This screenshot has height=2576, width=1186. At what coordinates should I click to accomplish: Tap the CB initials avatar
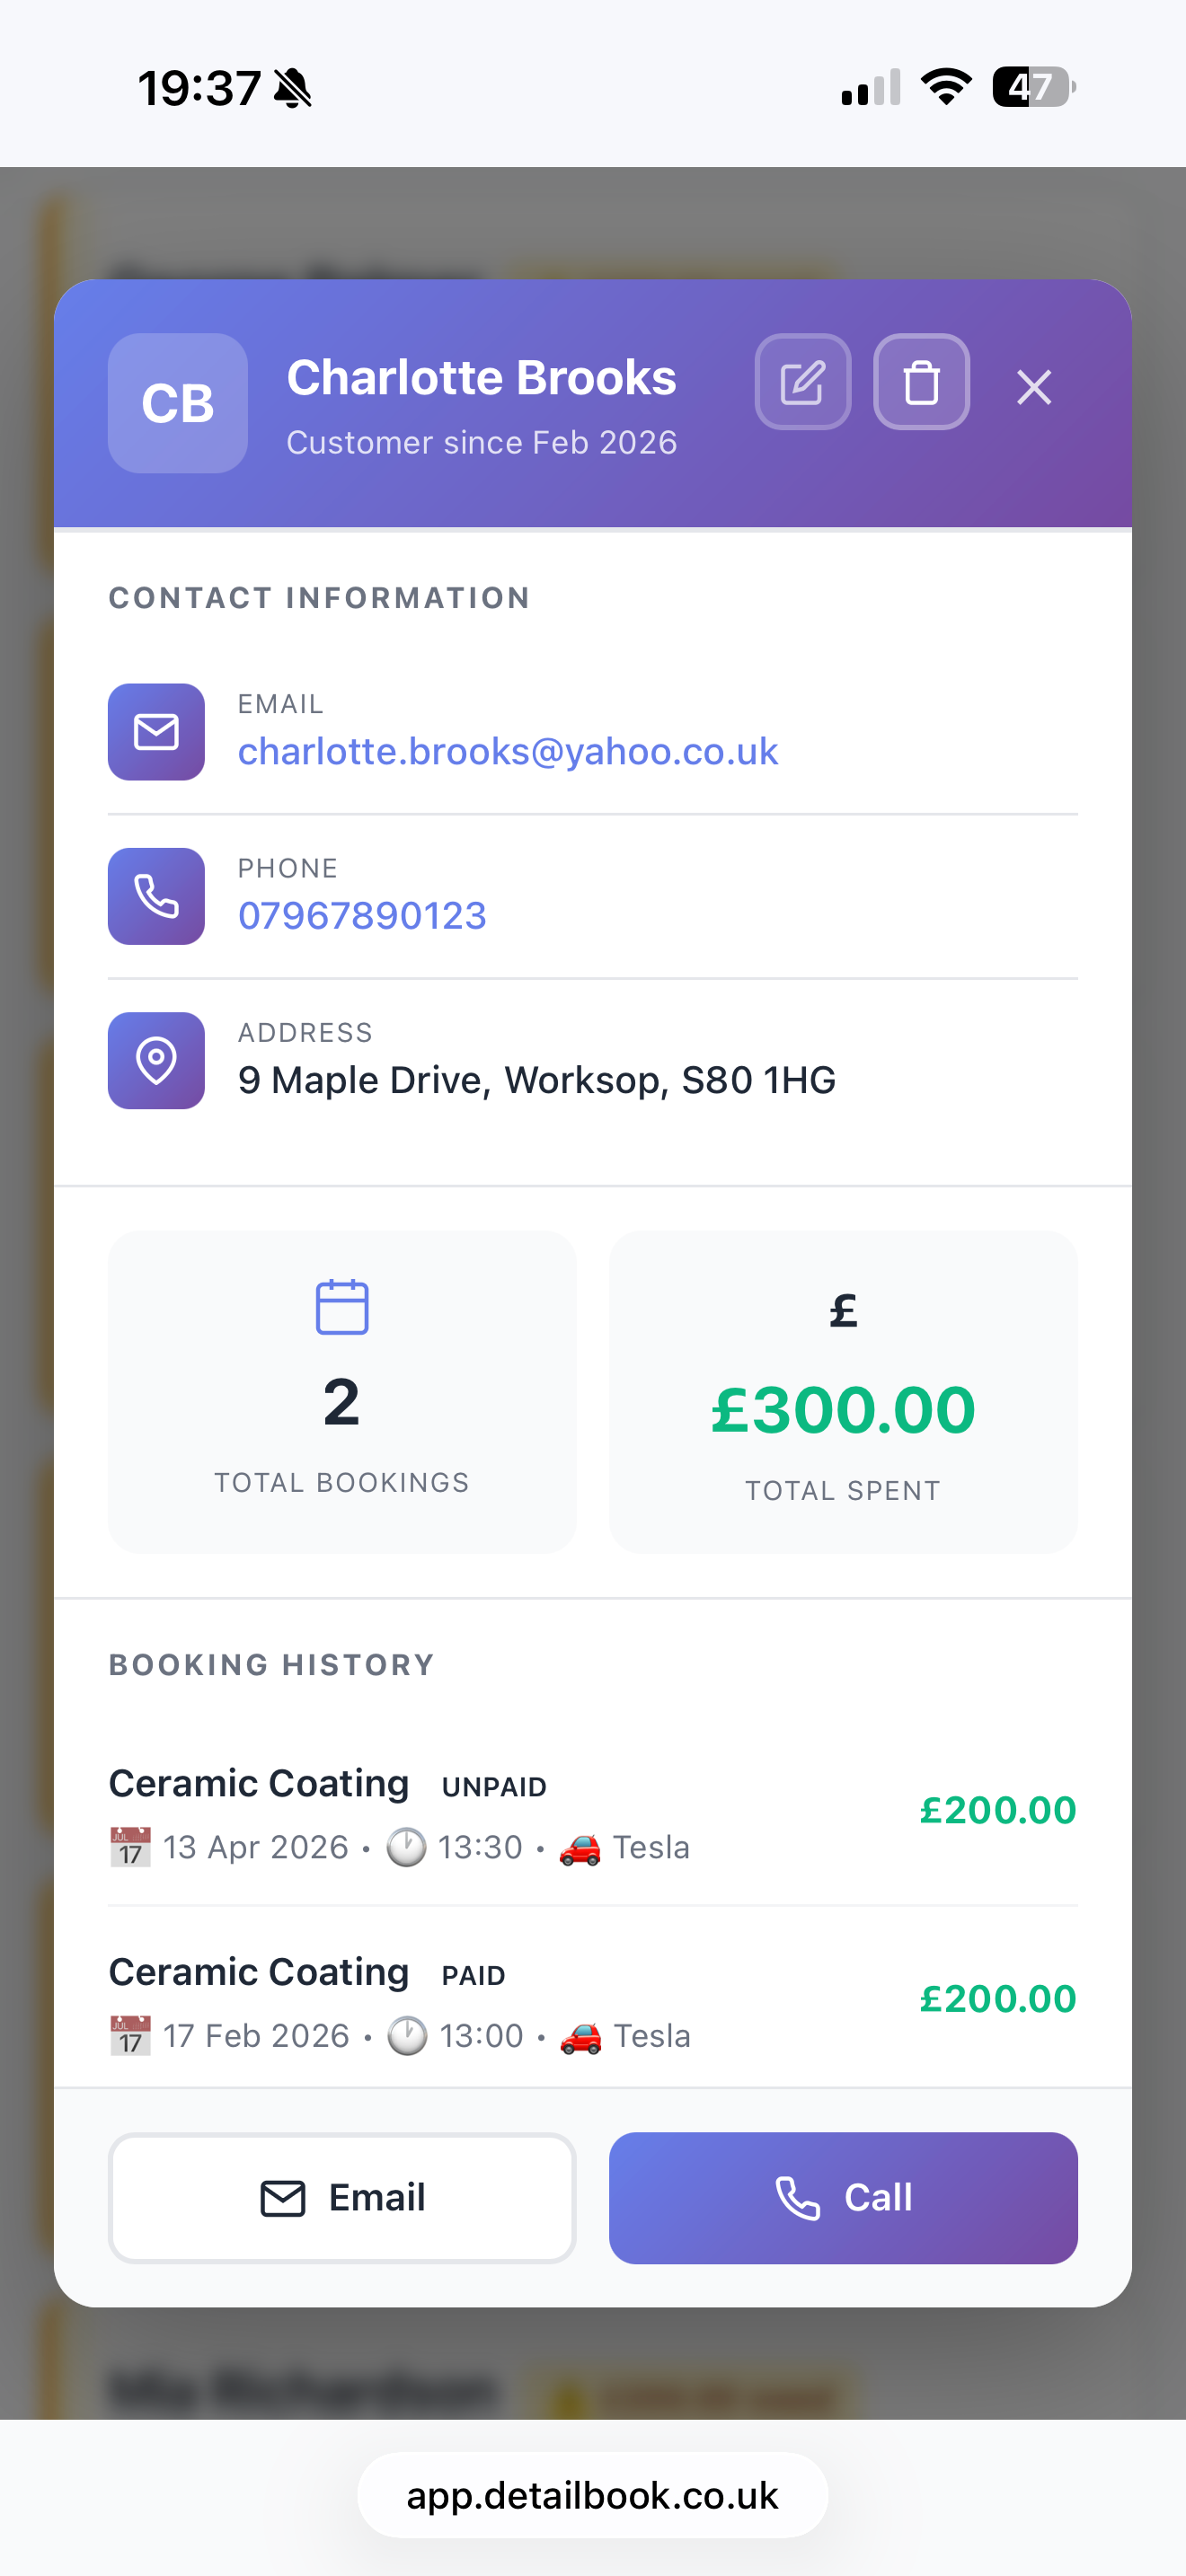178,403
